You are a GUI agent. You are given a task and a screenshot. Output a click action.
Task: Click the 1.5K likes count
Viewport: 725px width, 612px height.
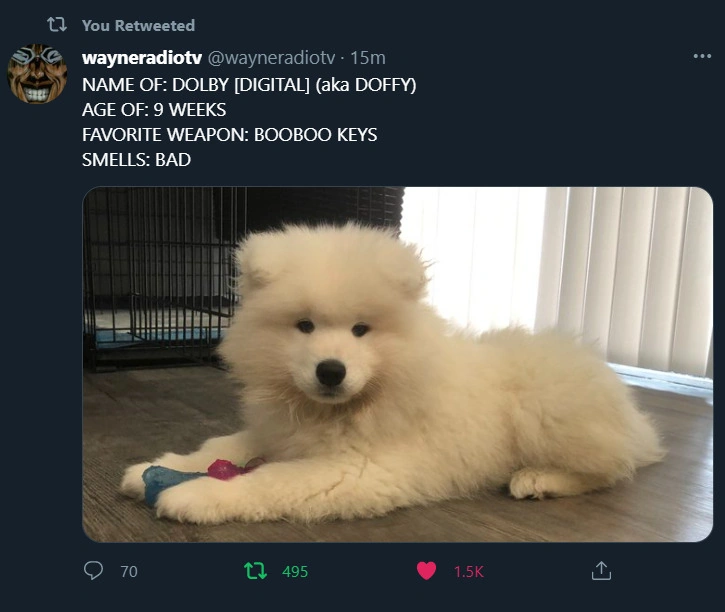pos(468,572)
